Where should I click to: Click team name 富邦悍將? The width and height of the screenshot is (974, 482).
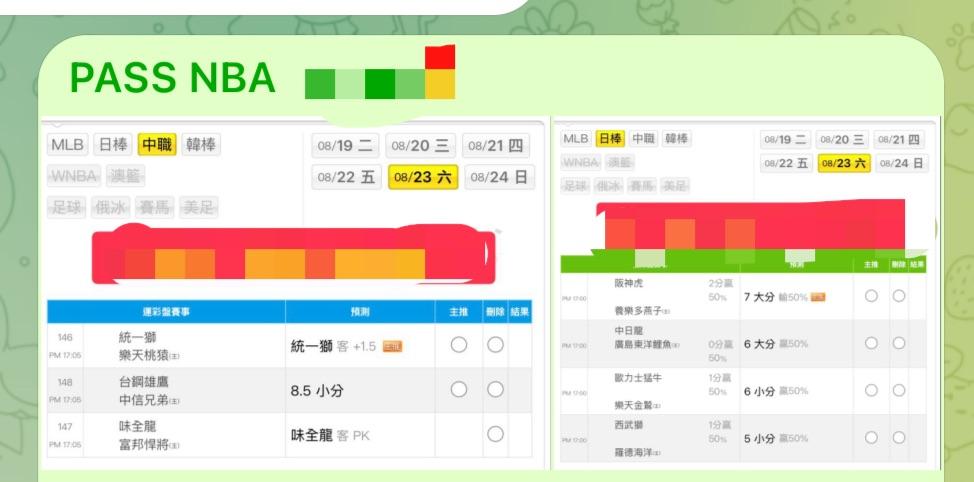pos(143,445)
